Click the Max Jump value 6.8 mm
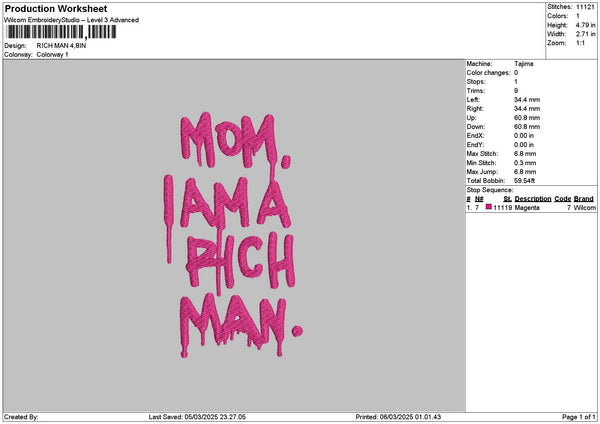The width and height of the screenshot is (600, 424). pyautogui.click(x=525, y=172)
